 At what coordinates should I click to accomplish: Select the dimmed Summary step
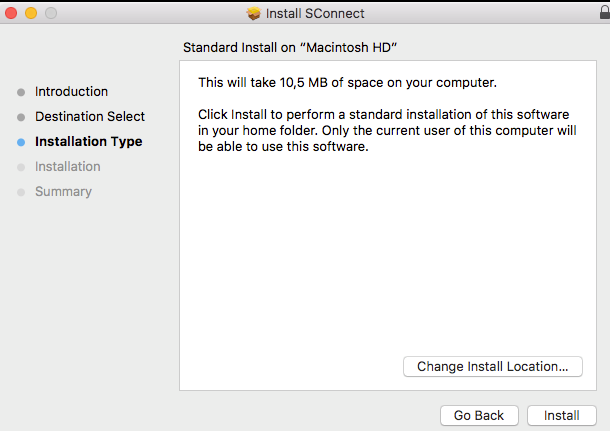(x=63, y=191)
